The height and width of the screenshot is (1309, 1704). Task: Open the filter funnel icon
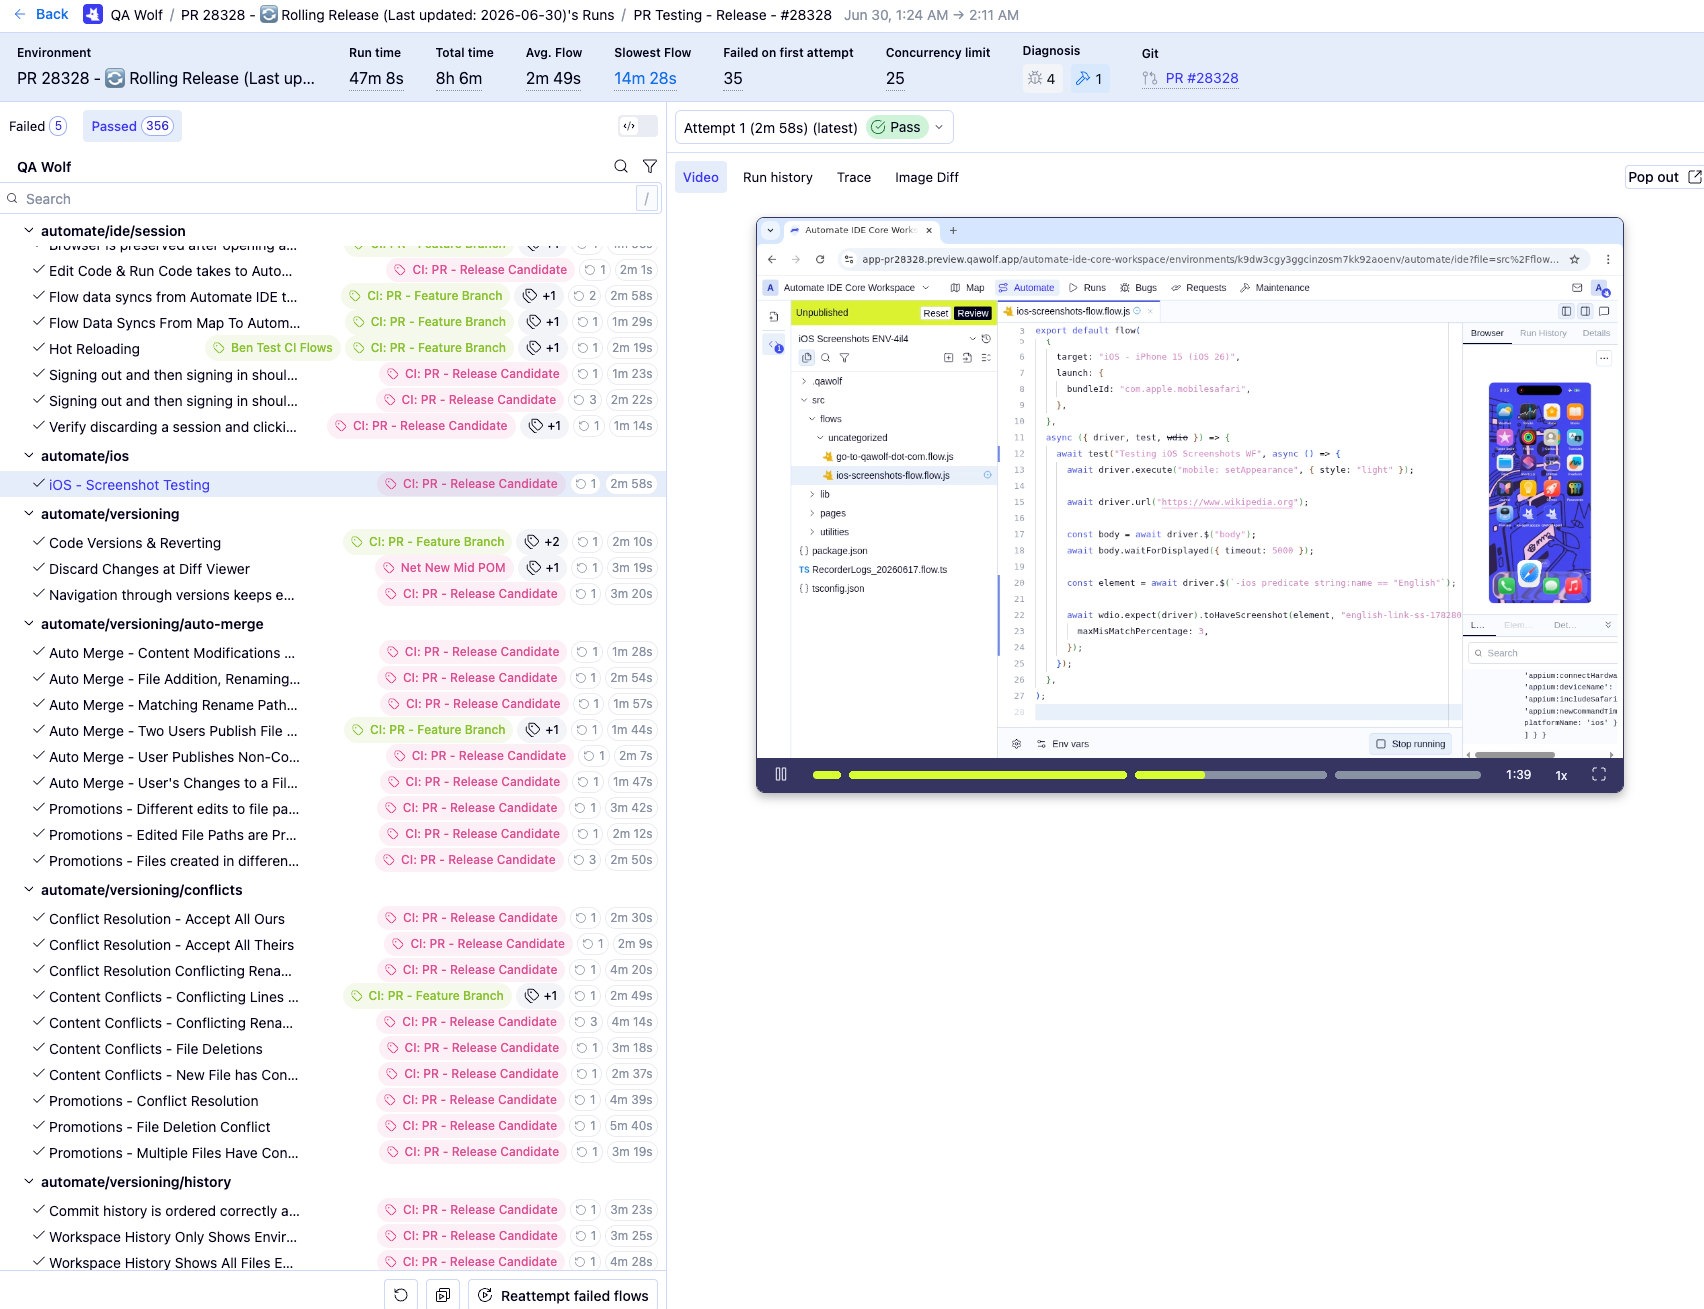click(650, 166)
